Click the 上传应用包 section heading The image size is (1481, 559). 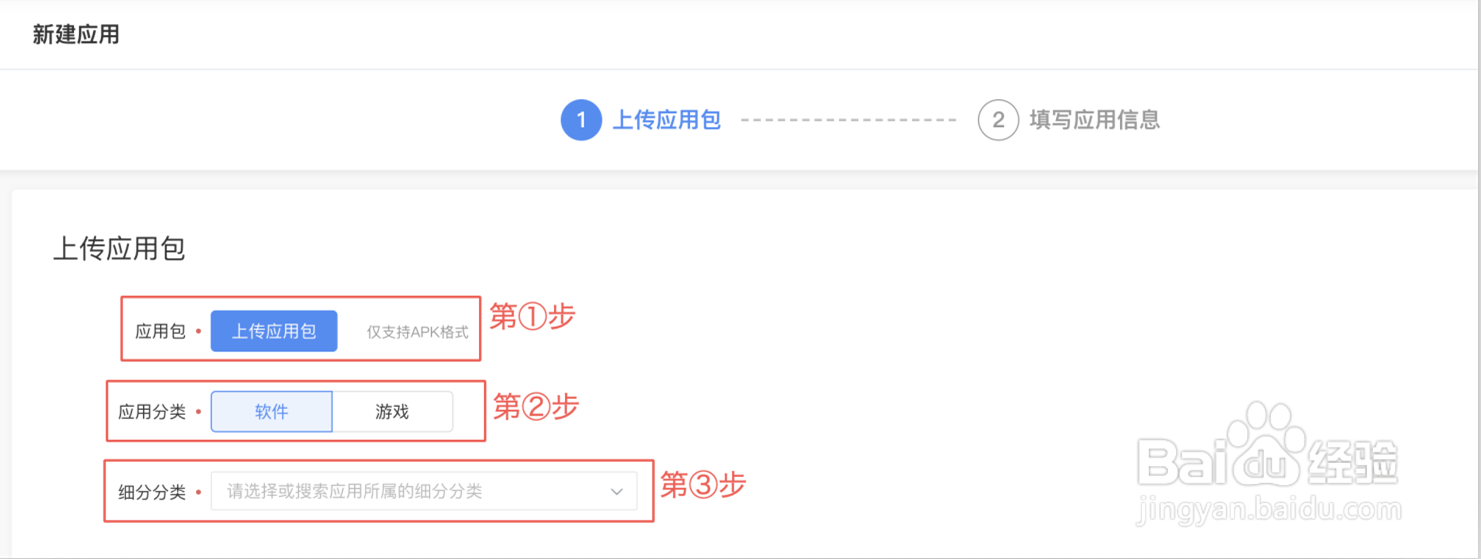(x=119, y=249)
